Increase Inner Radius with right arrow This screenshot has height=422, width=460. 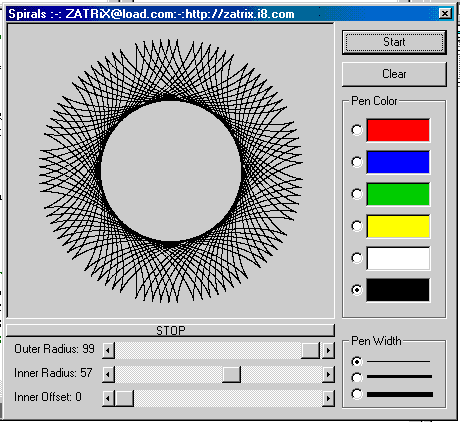point(328,374)
